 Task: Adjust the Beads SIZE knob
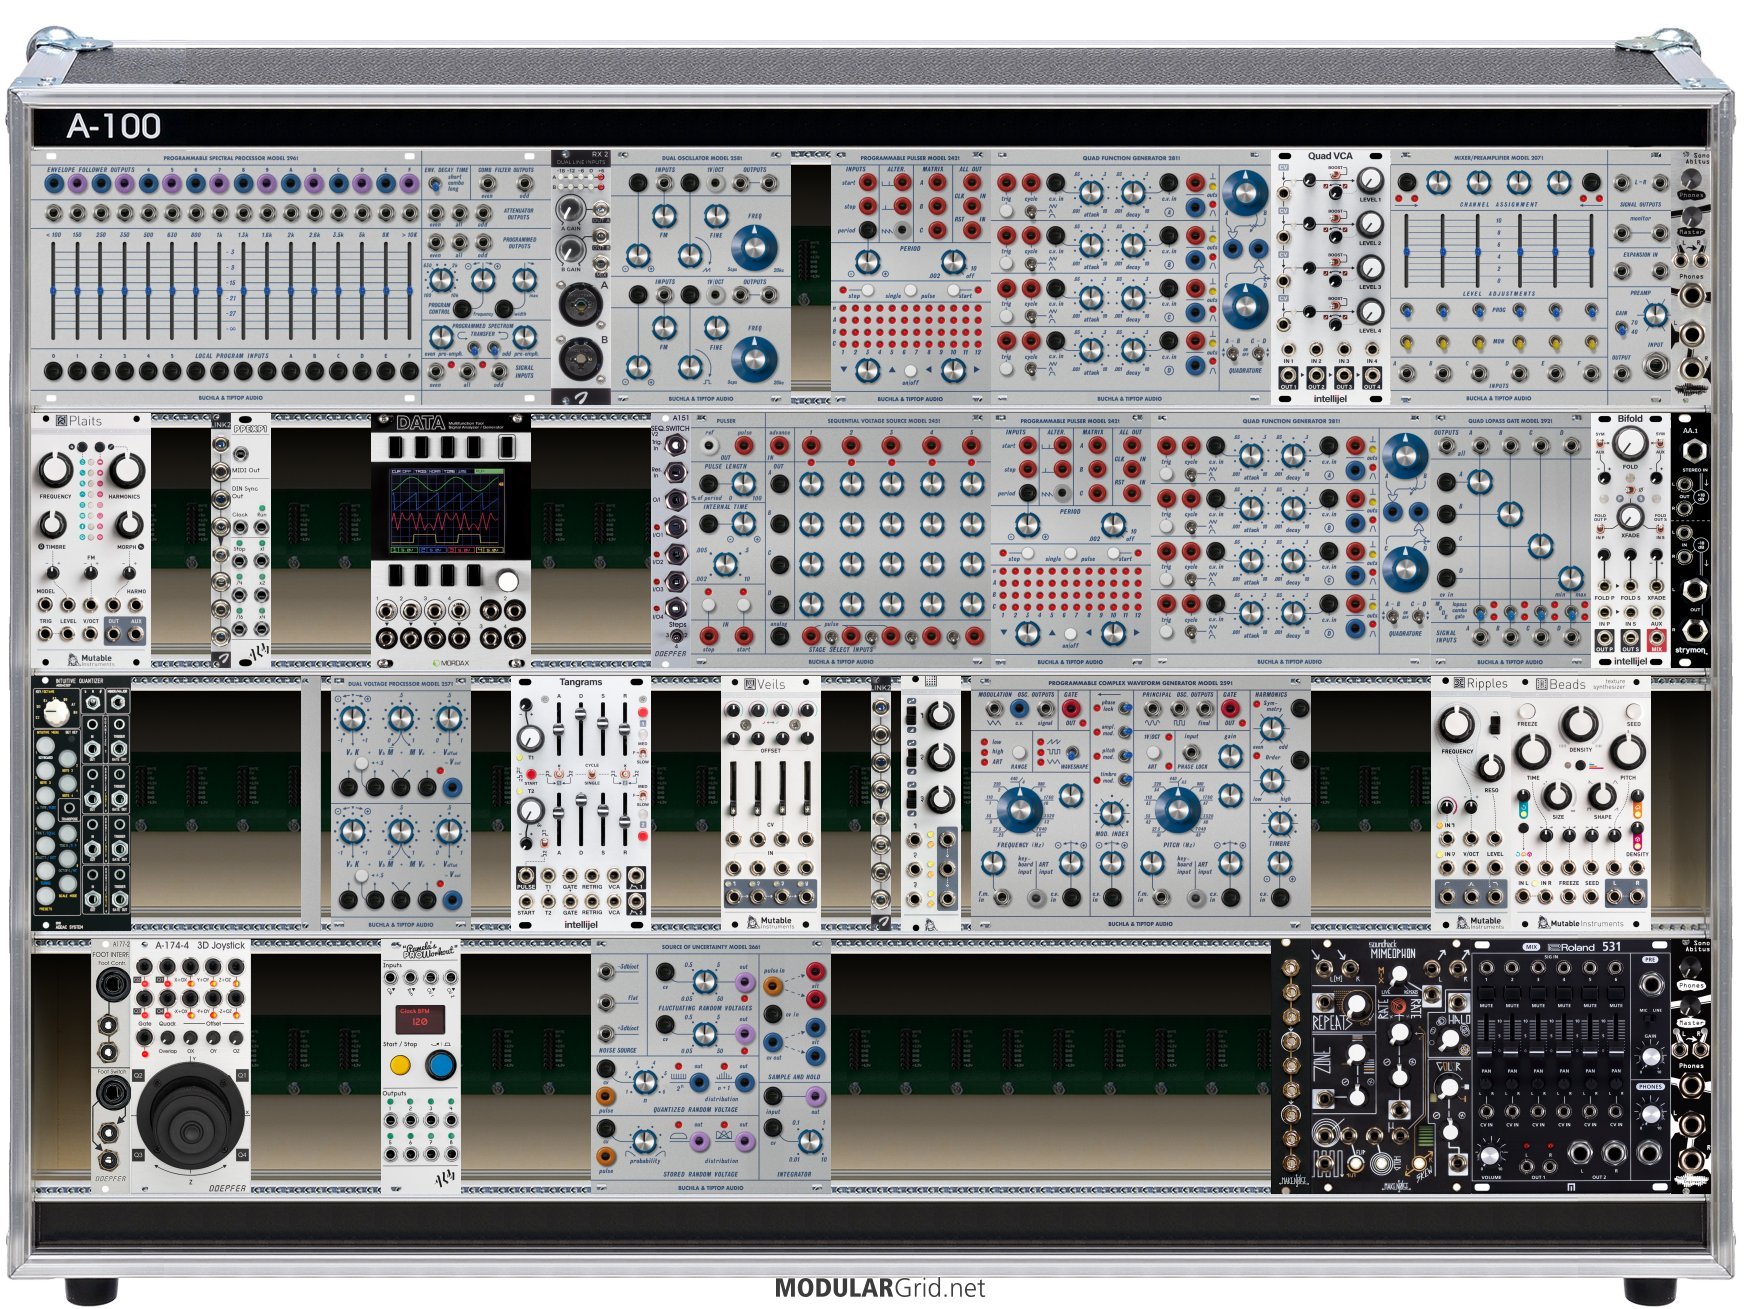pyautogui.click(x=1557, y=795)
